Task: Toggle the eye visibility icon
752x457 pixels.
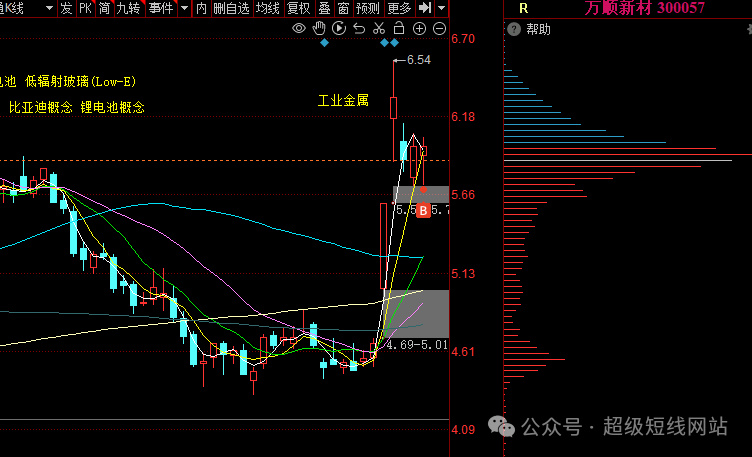Action: [x=299, y=28]
